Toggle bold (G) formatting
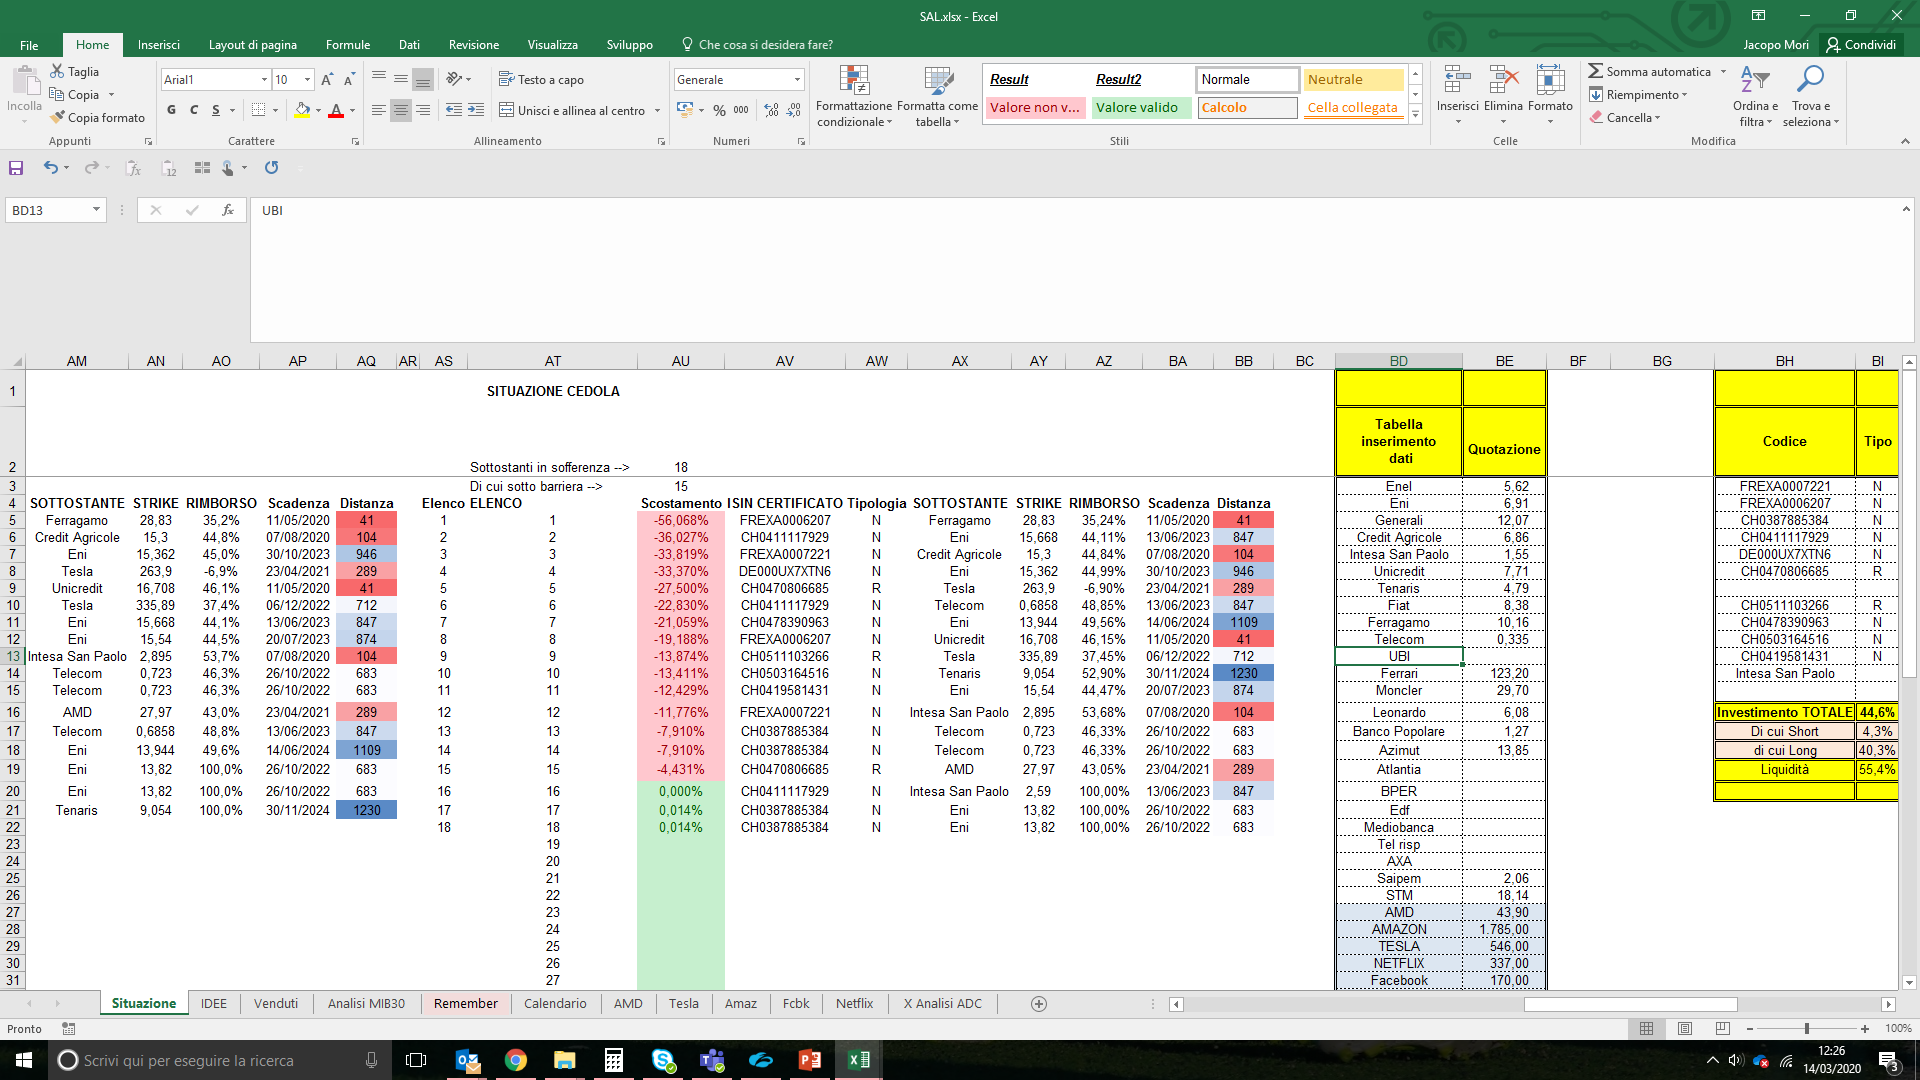Image resolution: width=1920 pixels, height=1080 pixels. point(172,110)
